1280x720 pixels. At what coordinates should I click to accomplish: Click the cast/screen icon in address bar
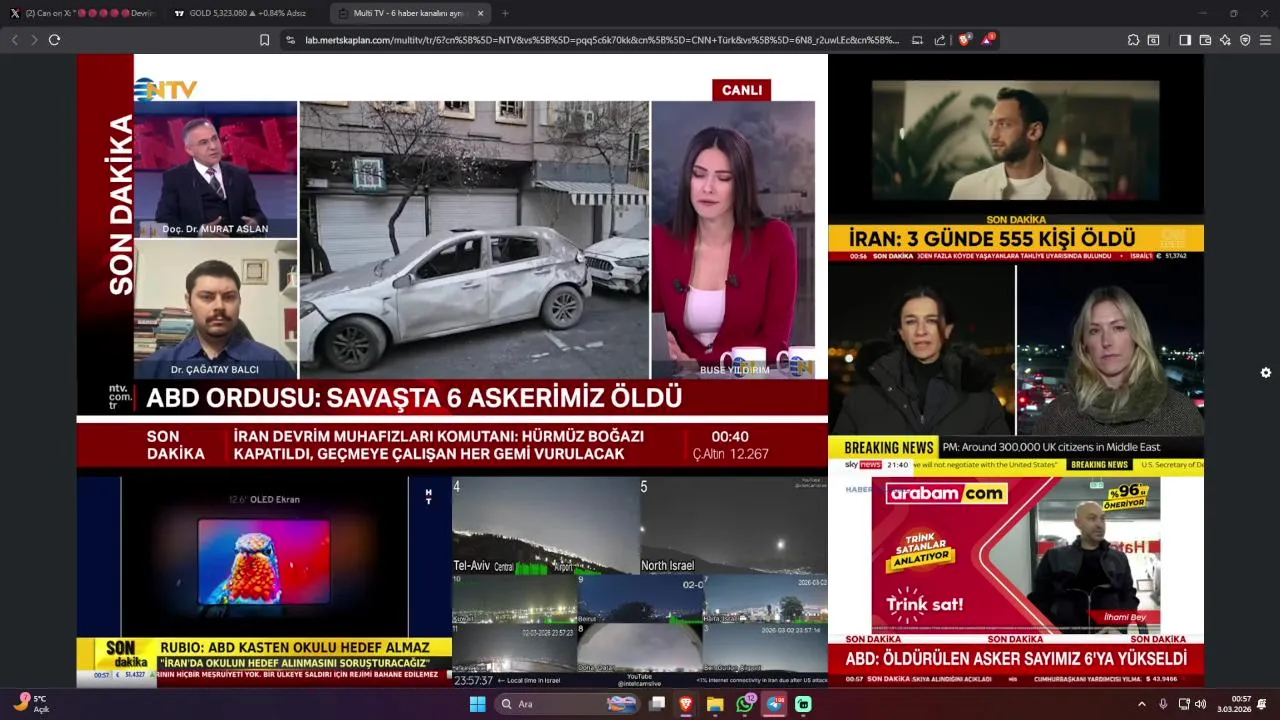(x=917, y=40)
